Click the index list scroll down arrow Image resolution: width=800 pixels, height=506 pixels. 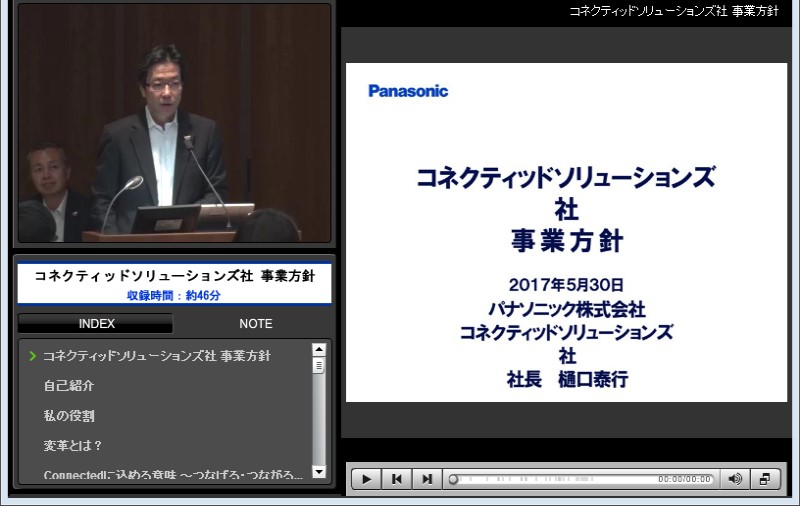(x=319, y=472)
